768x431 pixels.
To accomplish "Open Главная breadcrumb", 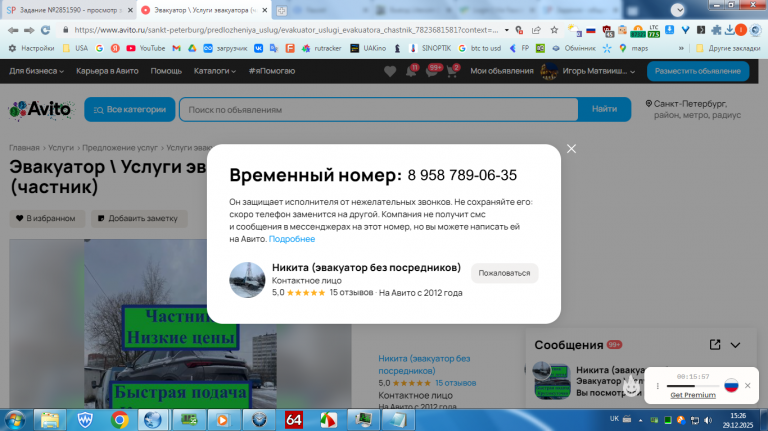I will tap(24, 147).
